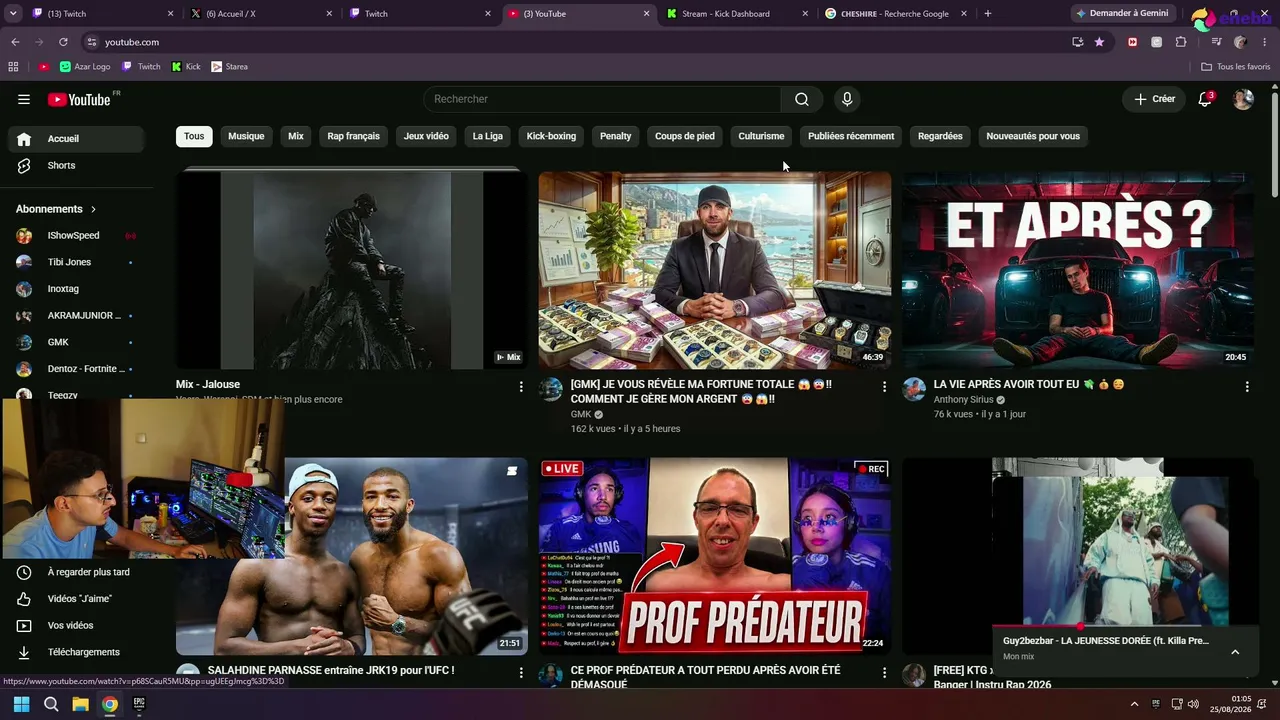Open the Kick bookmark
The image size is (1280, 720).
click(186, 67)
